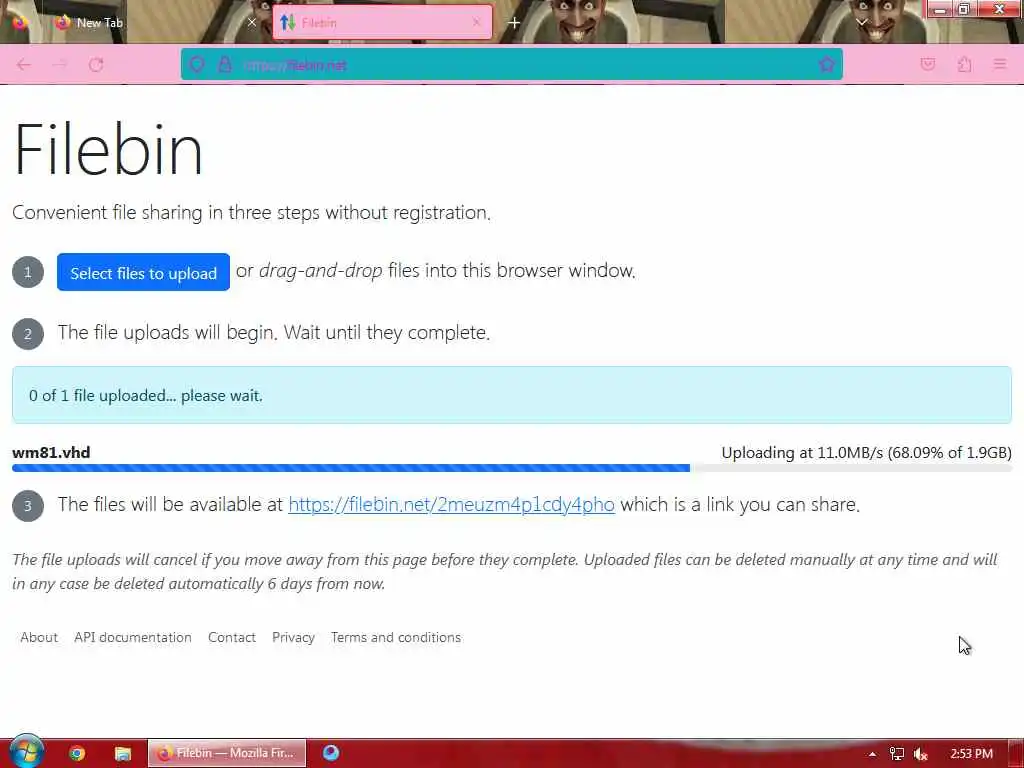Open File Explorer from the taskbar

(122, 753)
